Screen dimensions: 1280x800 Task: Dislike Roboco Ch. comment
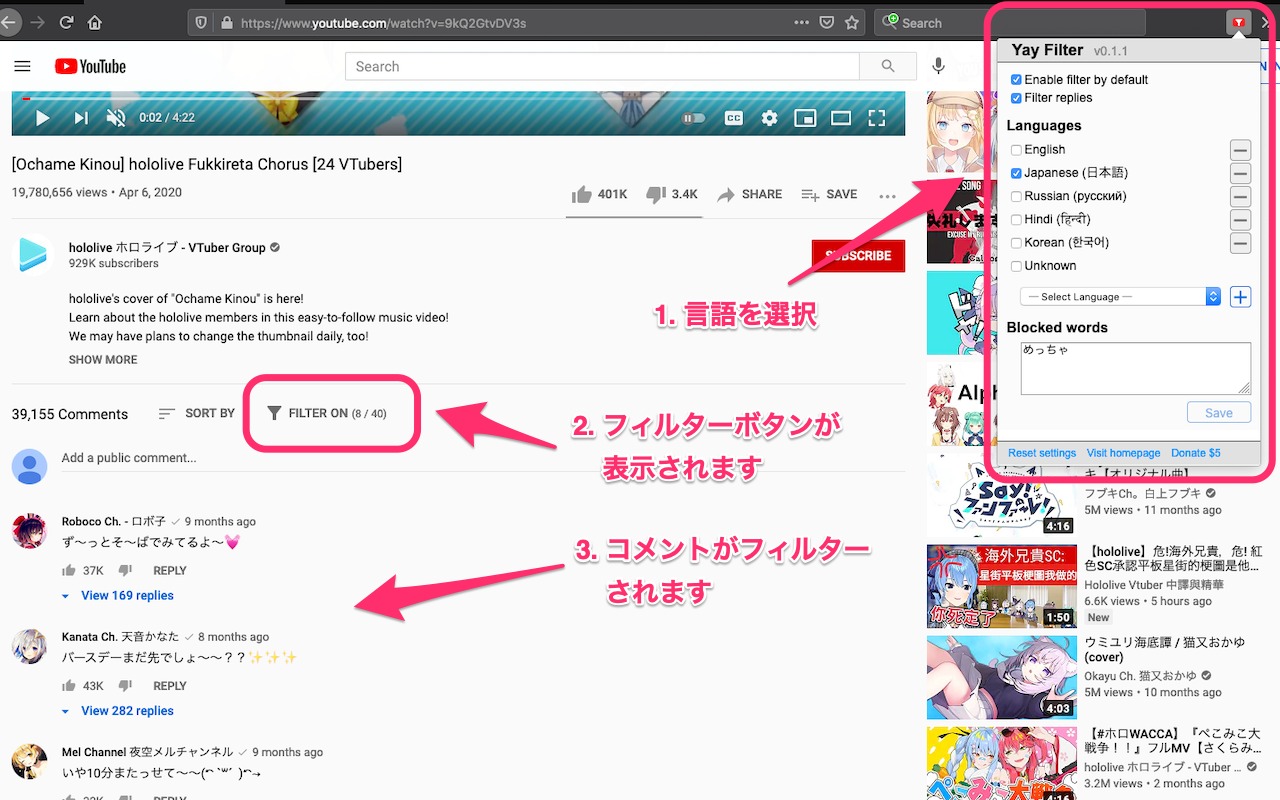point(125,571)
